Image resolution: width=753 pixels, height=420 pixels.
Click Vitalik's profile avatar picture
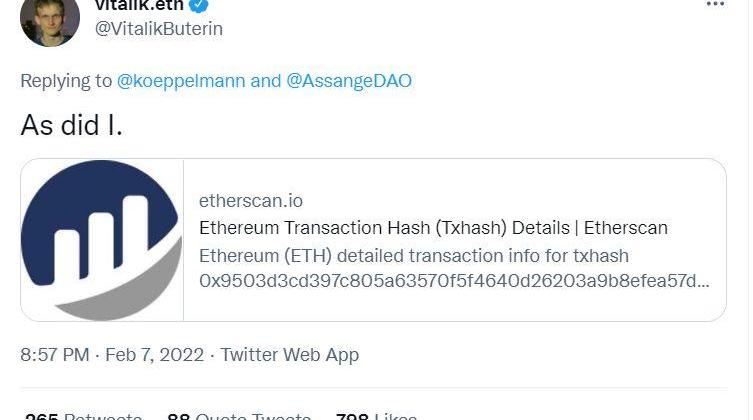coord(50,20)
